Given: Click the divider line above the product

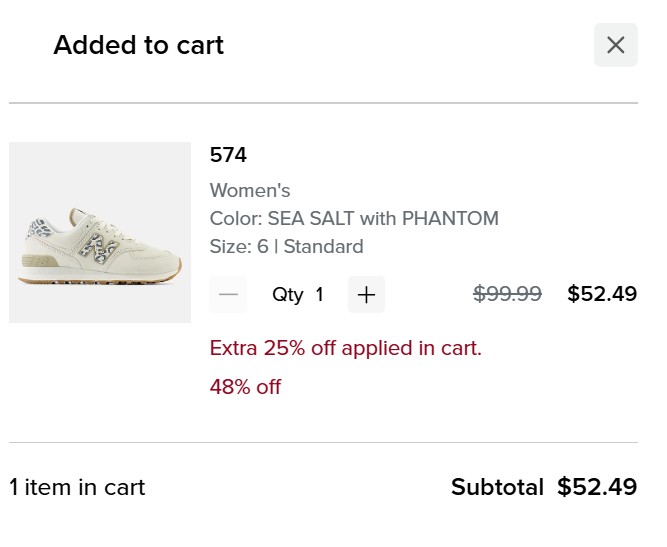Looking at the screenshot, I should (323, 103).
